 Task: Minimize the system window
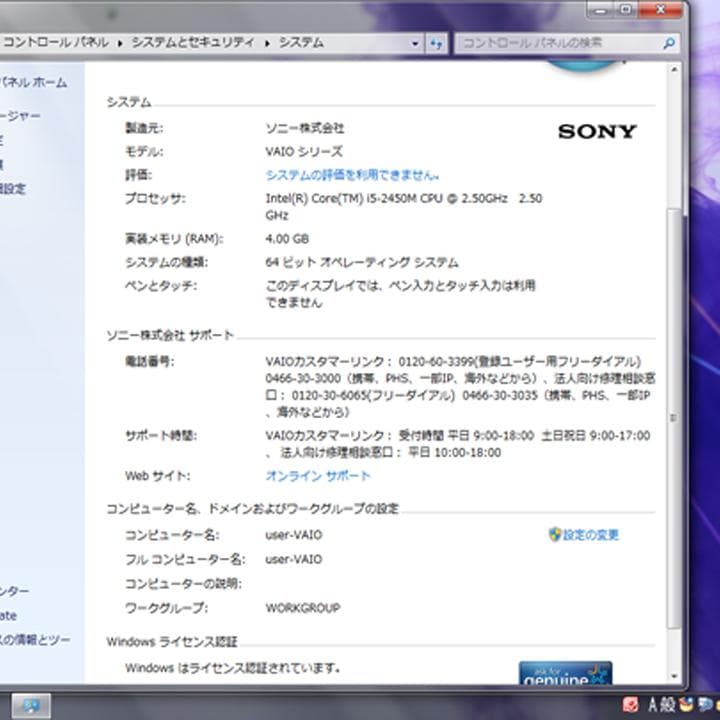(x=601, y=10)
